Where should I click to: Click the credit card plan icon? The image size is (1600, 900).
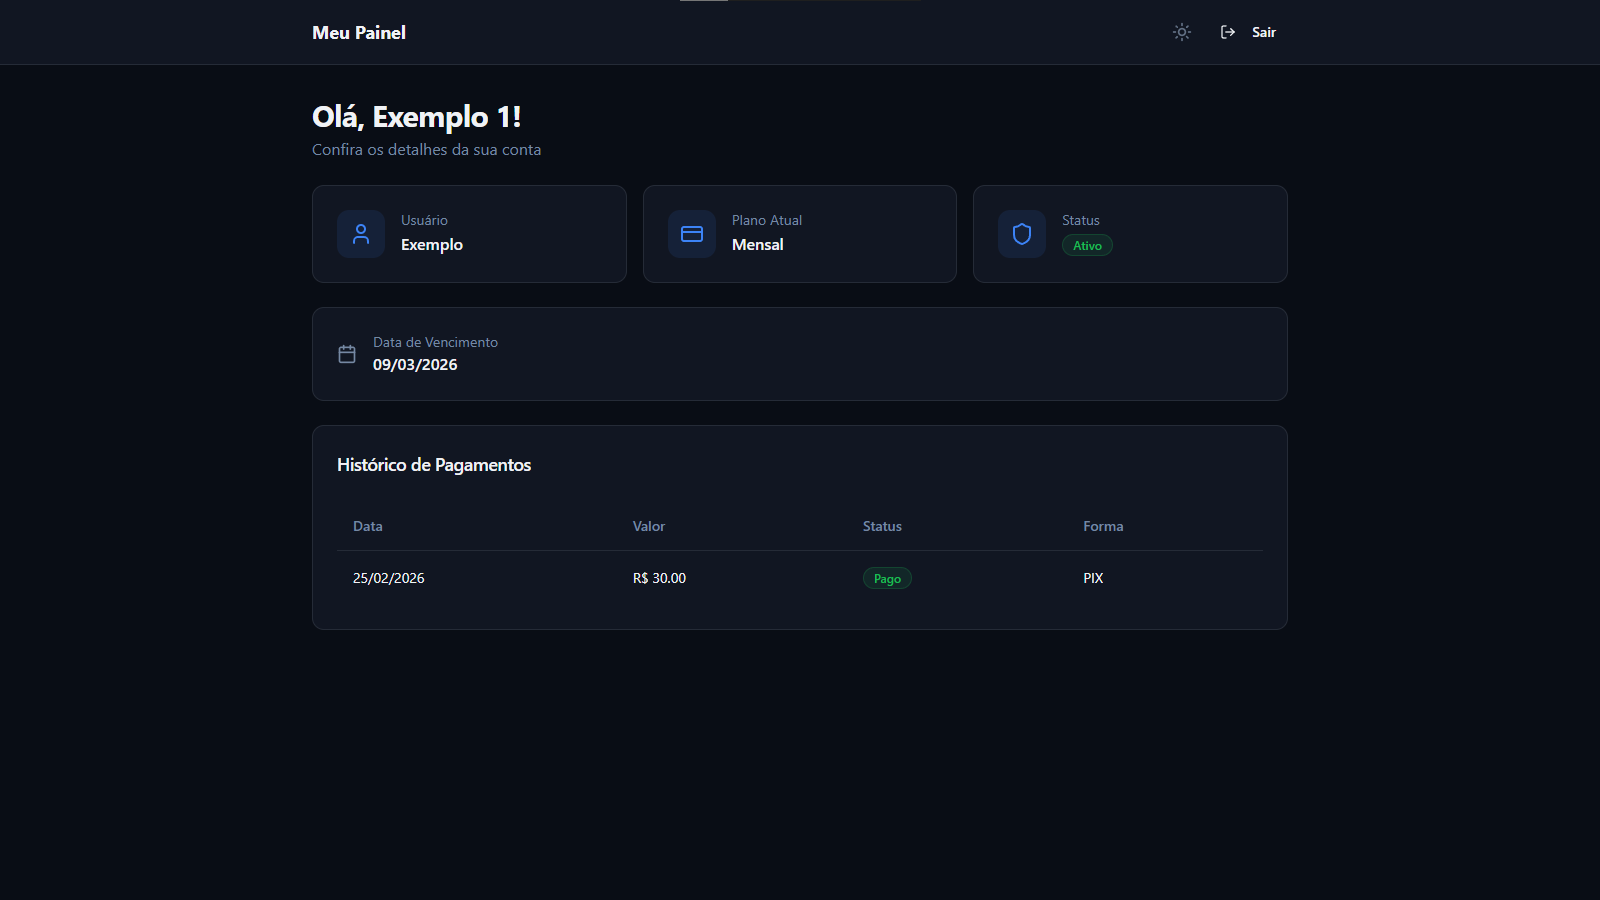tap(692, 234)
